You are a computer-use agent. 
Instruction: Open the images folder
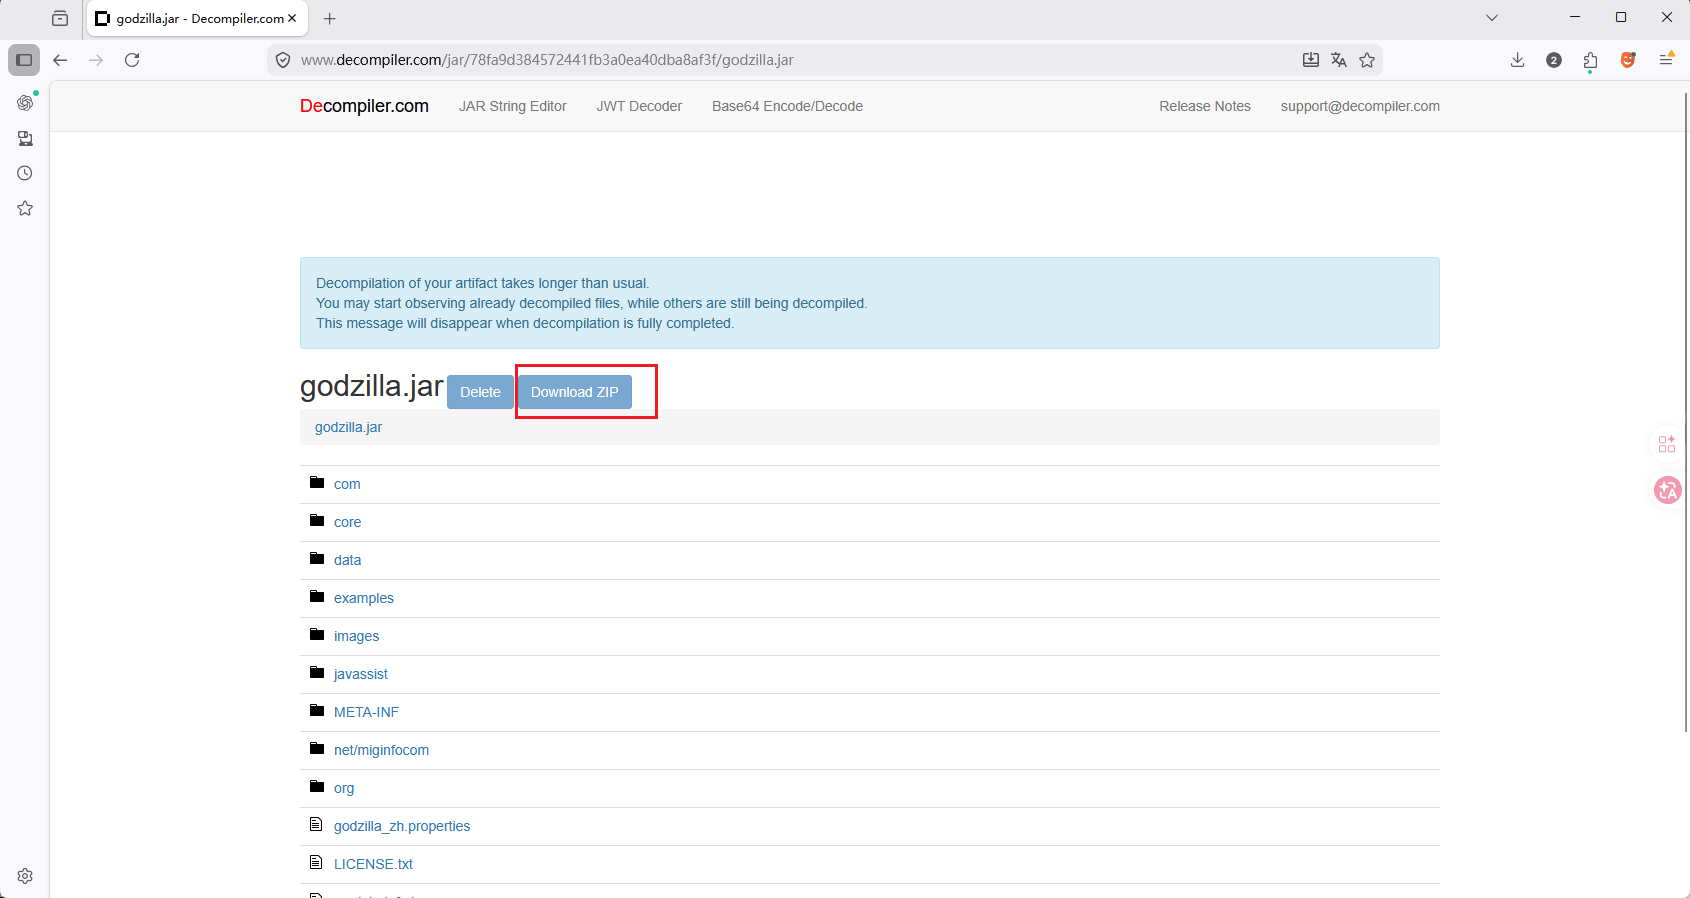point(356,636)
